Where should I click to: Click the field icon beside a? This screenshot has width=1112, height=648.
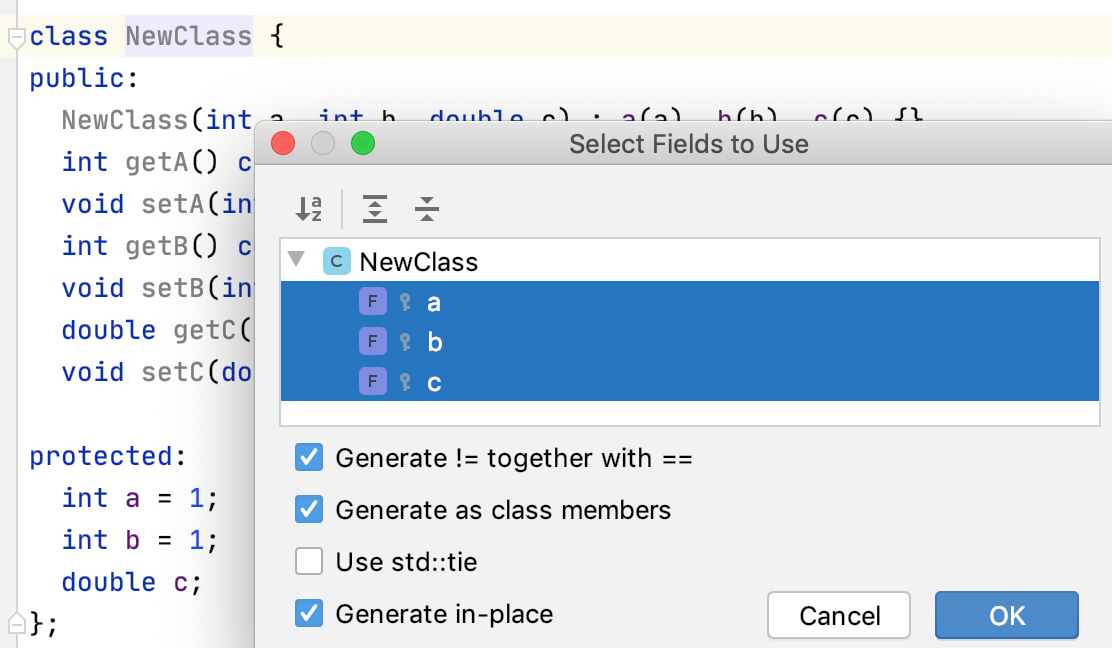(x=372, y=301)
